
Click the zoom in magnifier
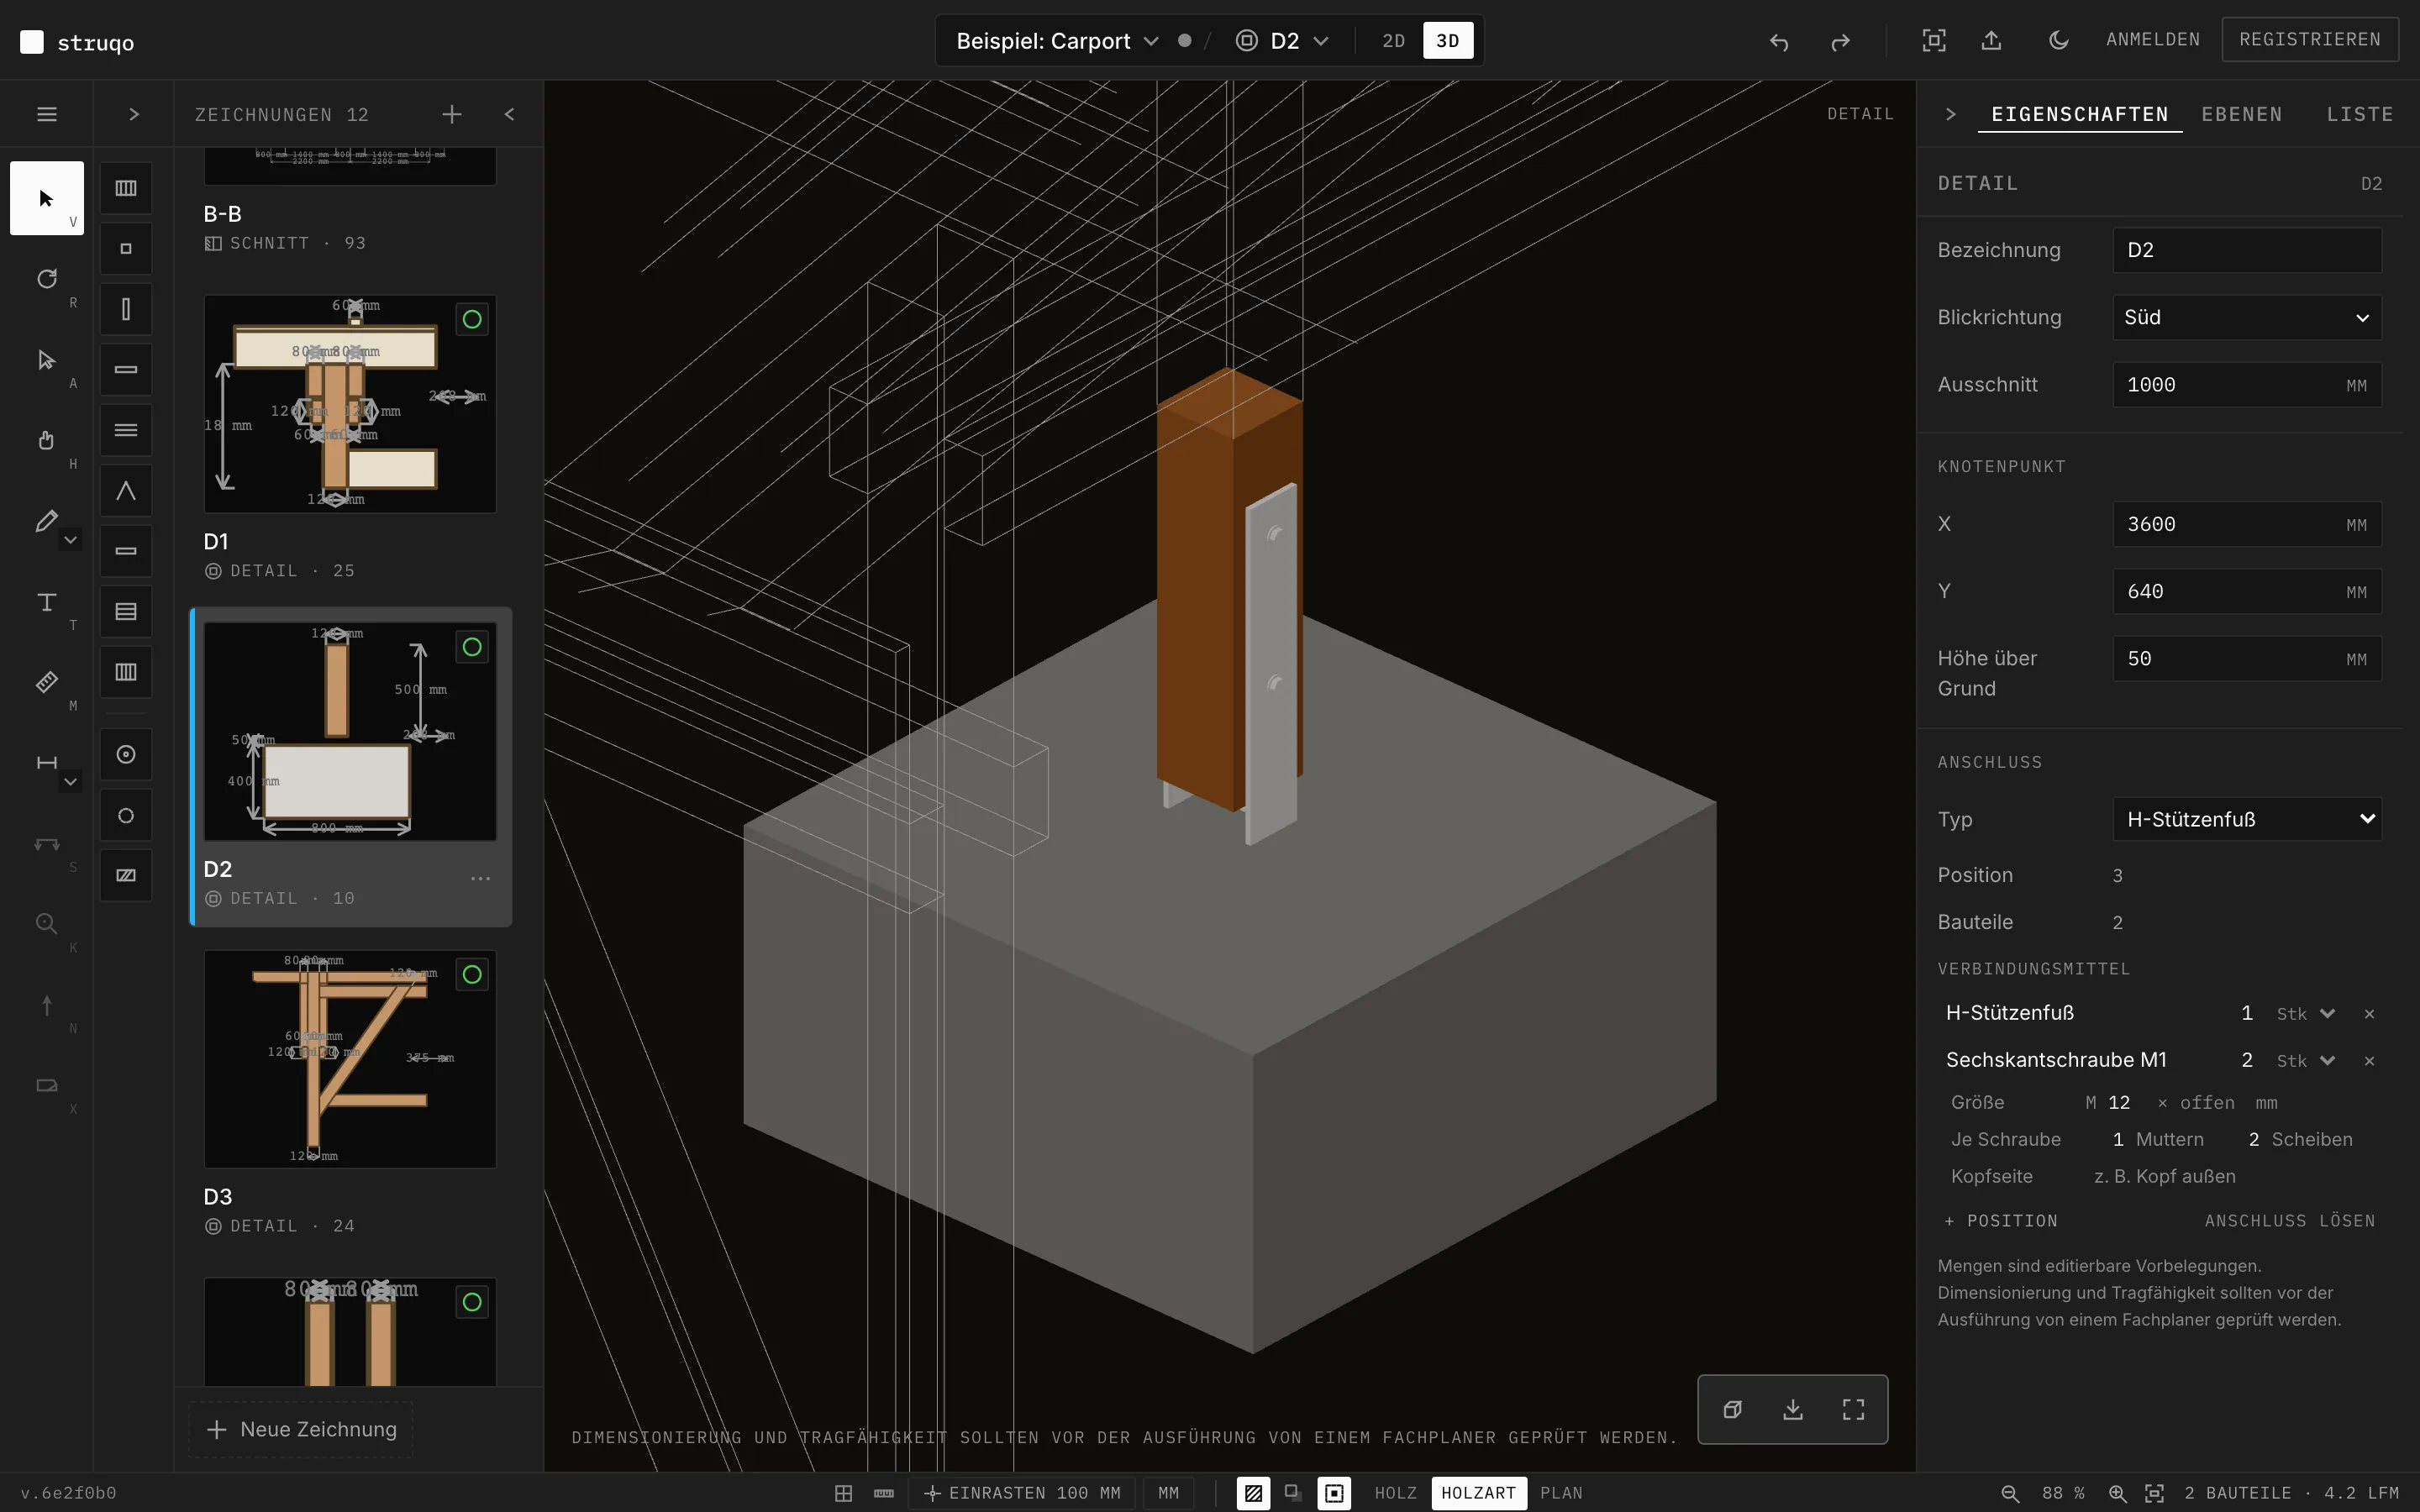point(2117,1493)
